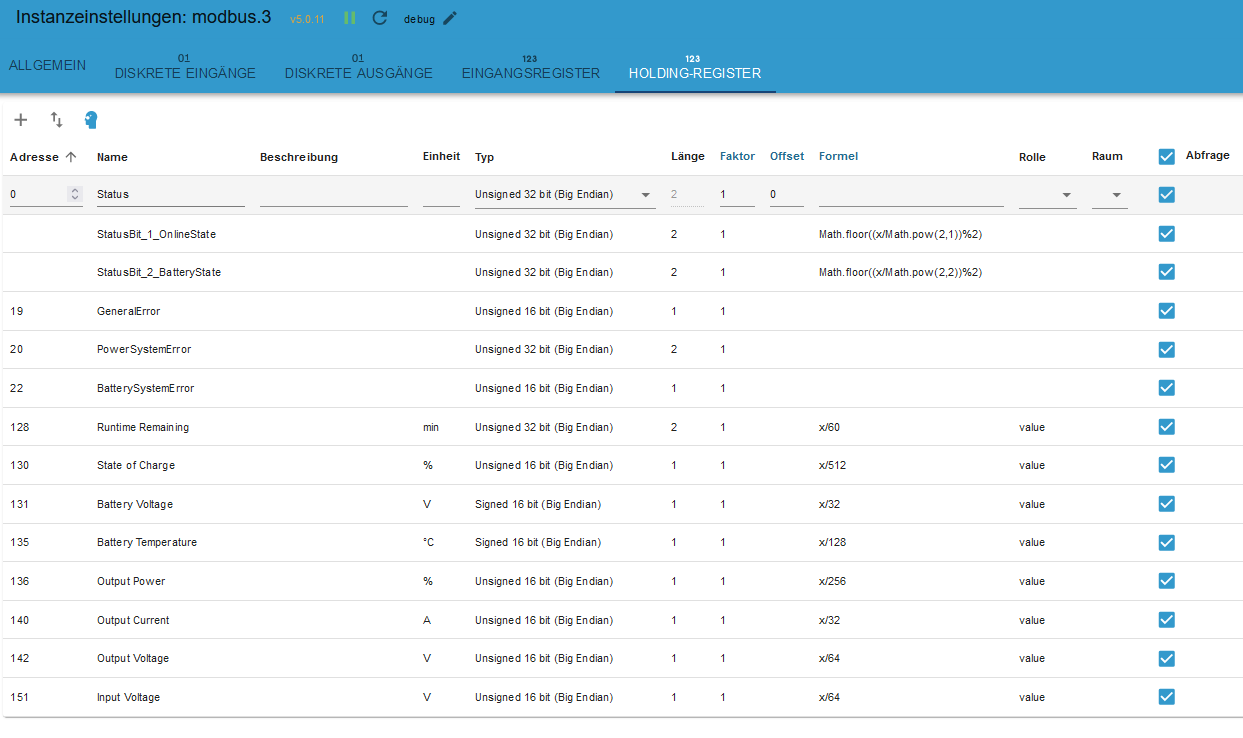Click the plus icon to add register
1243x738 pixels.
(x=21, y=120)
